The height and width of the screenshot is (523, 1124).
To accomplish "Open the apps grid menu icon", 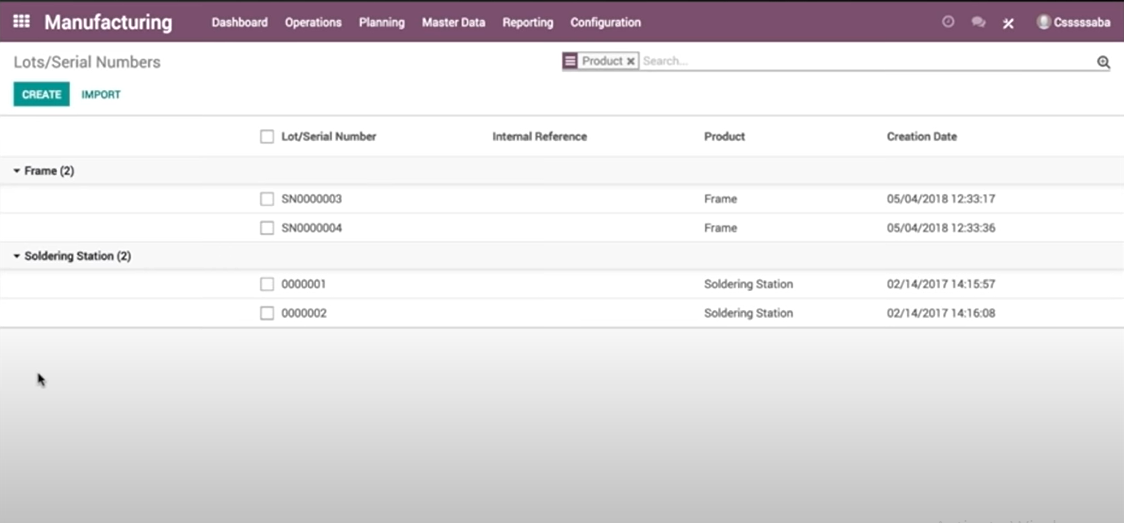I will click(21, 21).
